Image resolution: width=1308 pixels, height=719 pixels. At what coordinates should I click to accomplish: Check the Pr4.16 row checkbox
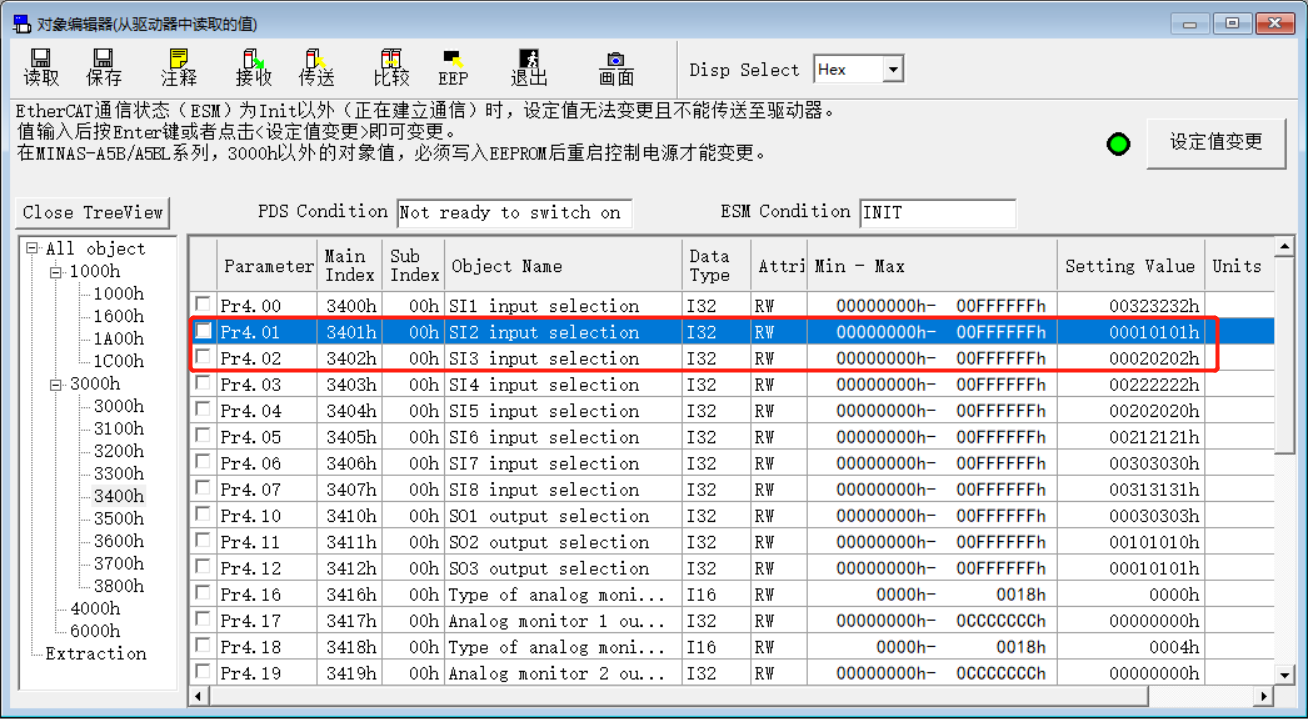[x=203, y=593]
